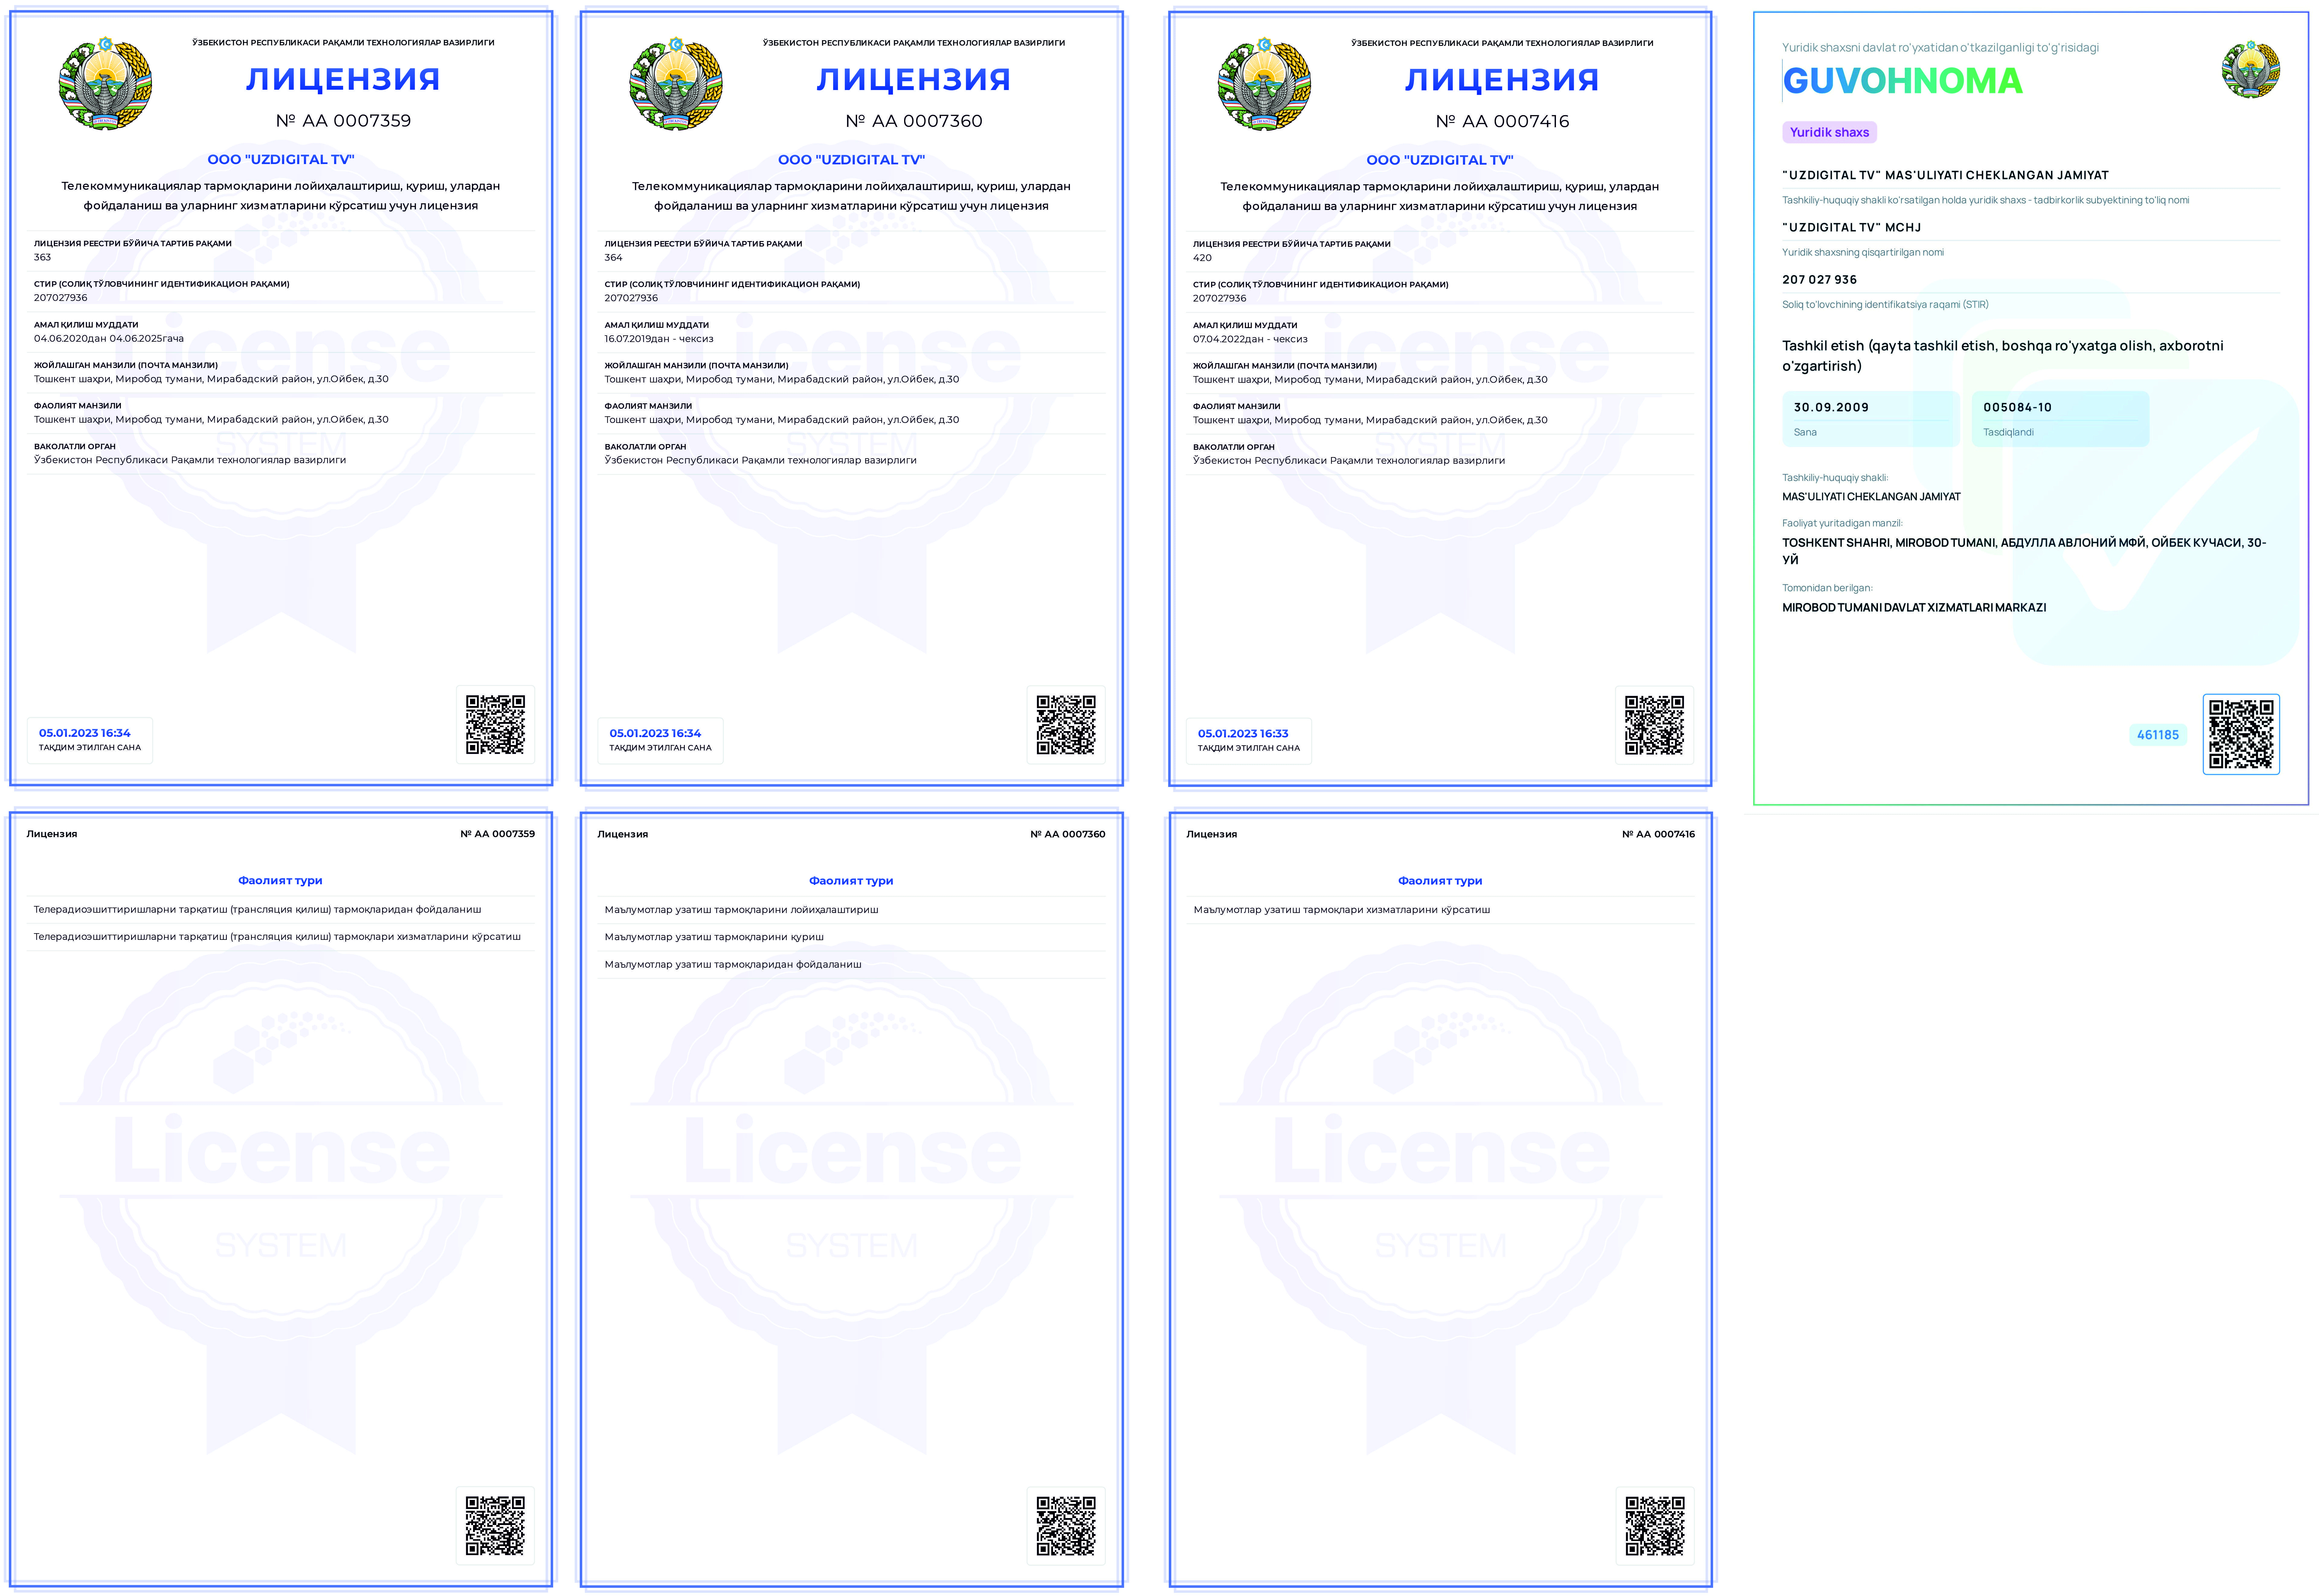Click the row 'Телерадиоэшиттиришларни тарқатиш ... хизматларини кўрсатиш'

pyautogui.click(x=281, y=937)
